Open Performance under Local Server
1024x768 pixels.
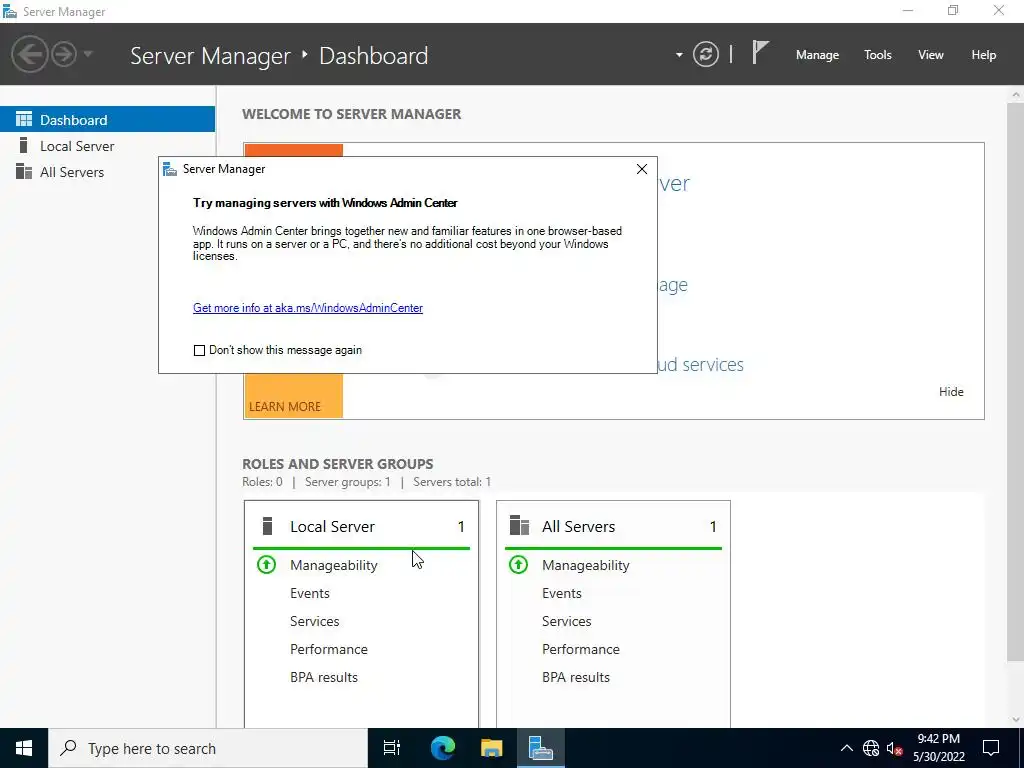tap(328, 649)
